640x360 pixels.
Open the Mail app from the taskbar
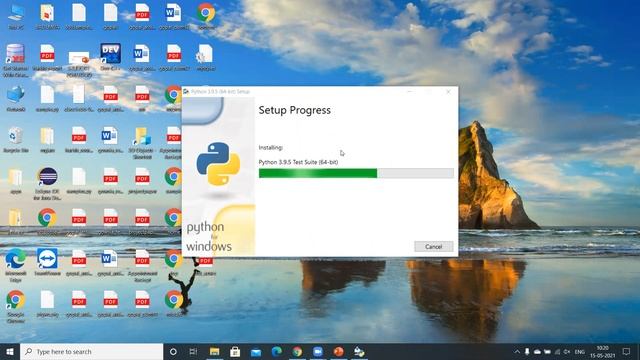(256, 351)
